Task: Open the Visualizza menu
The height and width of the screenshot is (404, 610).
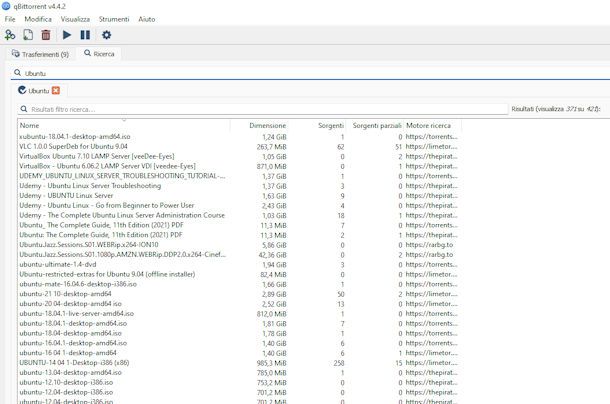Action: coord(75,19)
